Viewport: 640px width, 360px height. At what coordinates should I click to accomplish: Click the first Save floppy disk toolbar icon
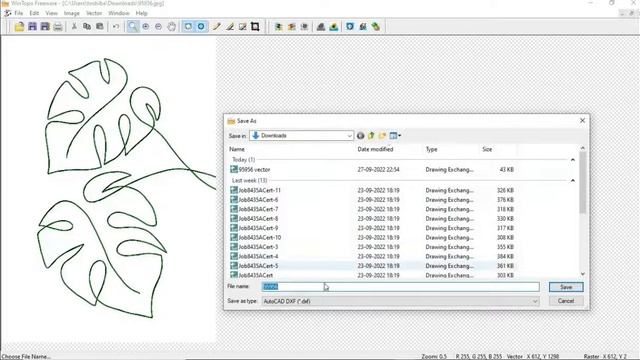point(32,27)
